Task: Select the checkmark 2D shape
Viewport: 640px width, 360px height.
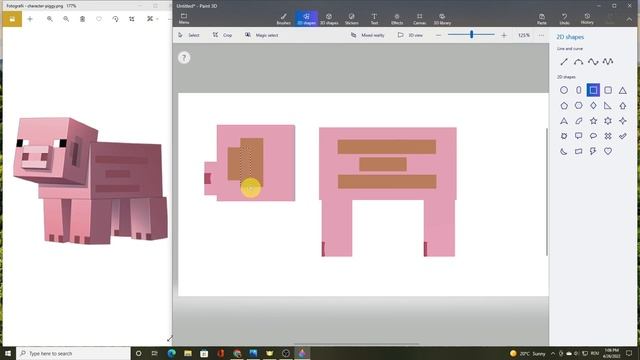Action: click(622, 136)
